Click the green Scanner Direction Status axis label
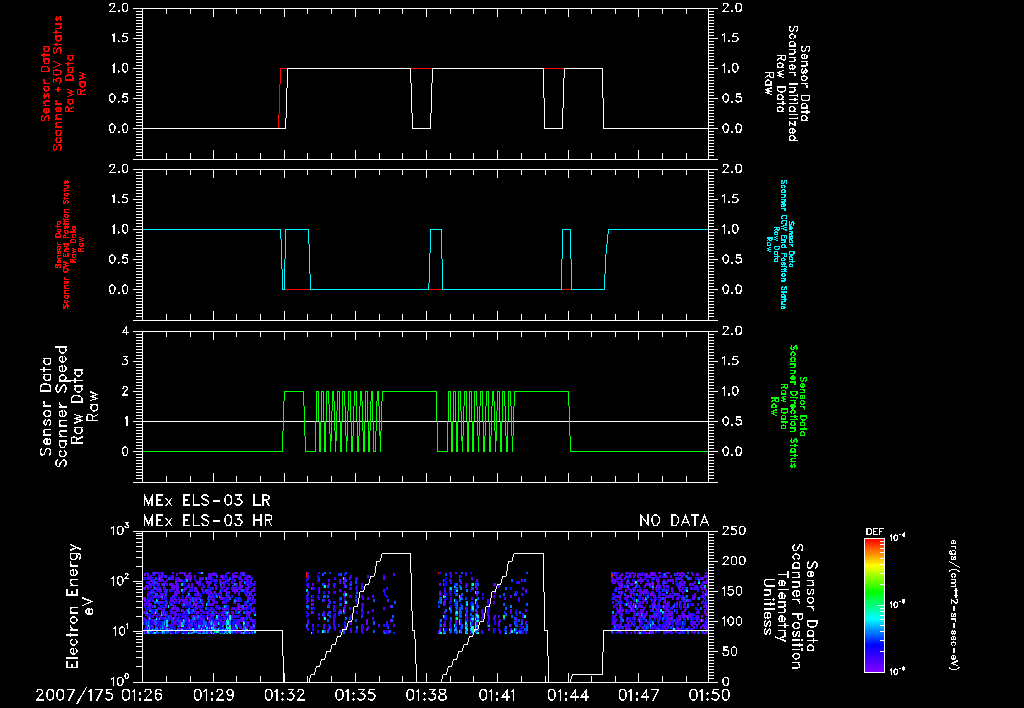 pos(788,406)
